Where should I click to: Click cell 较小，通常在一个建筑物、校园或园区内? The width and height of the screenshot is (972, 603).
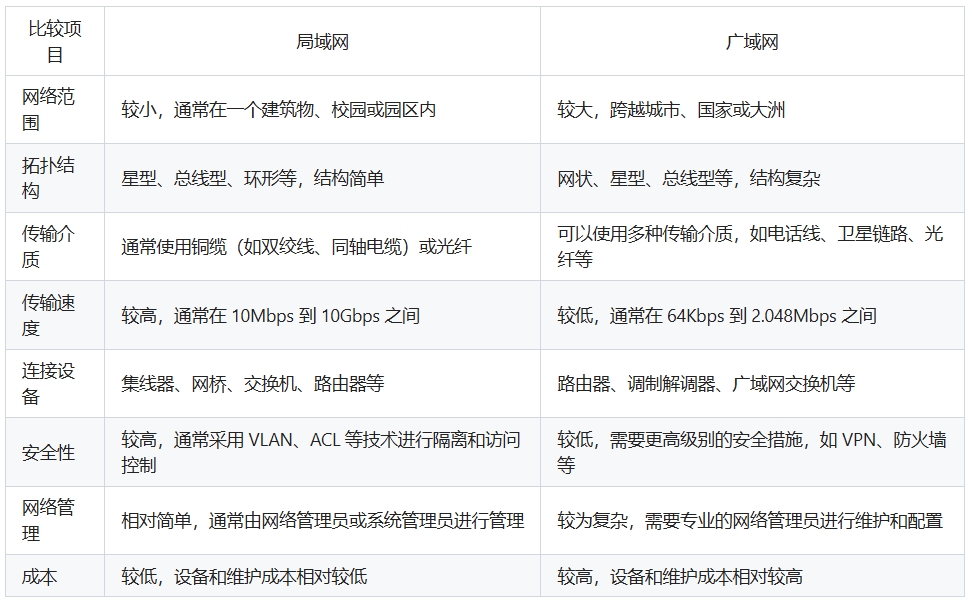pyautogui.click(x=322, y=110)
